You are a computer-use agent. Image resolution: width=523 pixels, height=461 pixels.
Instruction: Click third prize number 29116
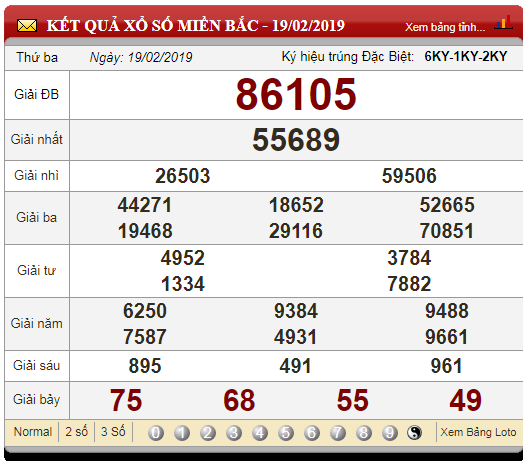pos(296,230)
